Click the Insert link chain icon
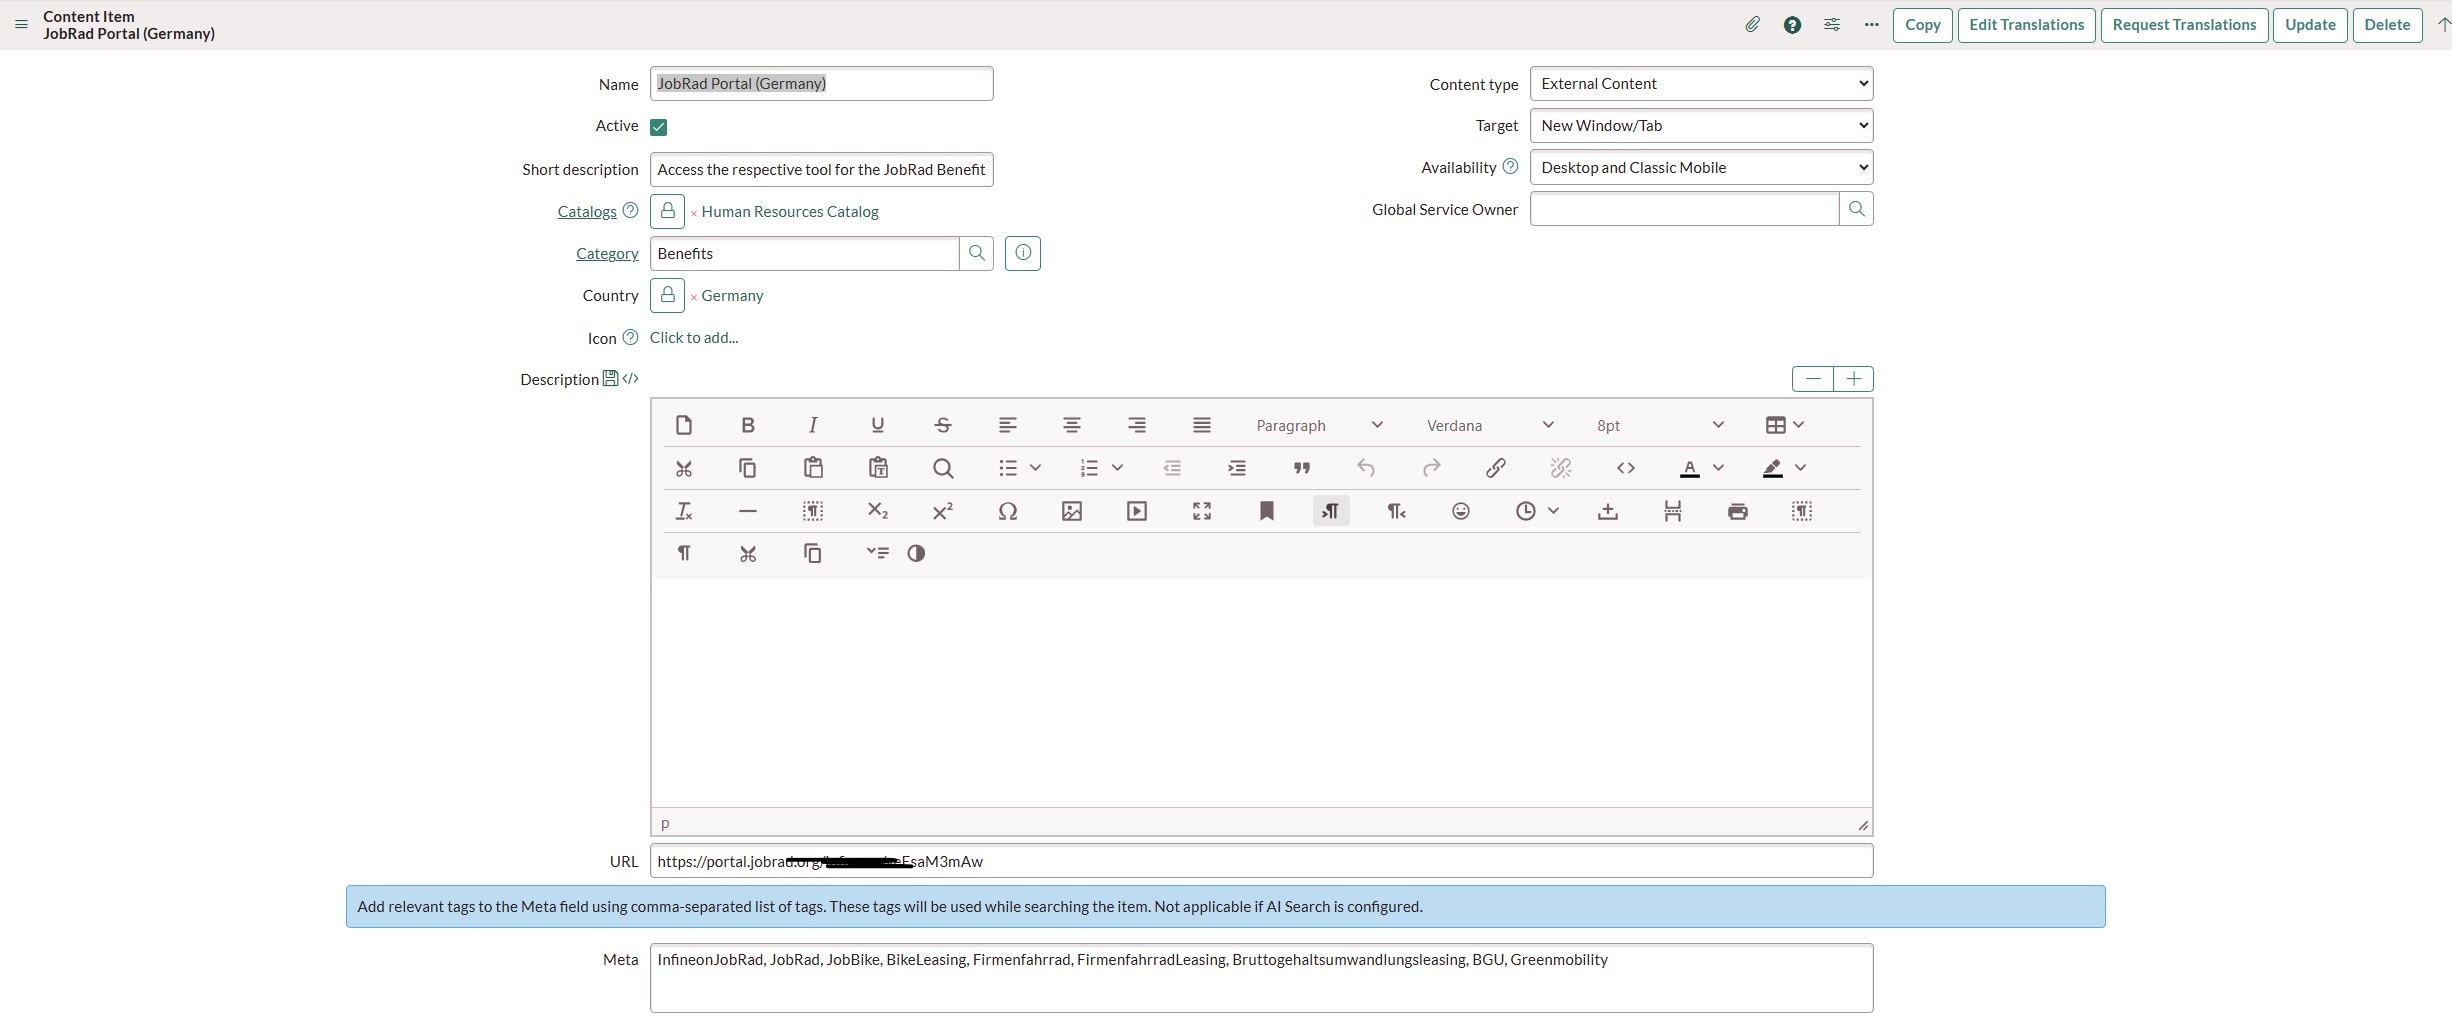This screenshot has width=2452, height=1029. (1496, 468)
